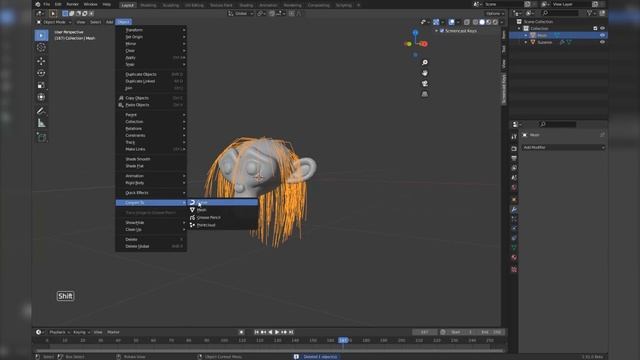Select the Measure tool

tap(41, 123)
